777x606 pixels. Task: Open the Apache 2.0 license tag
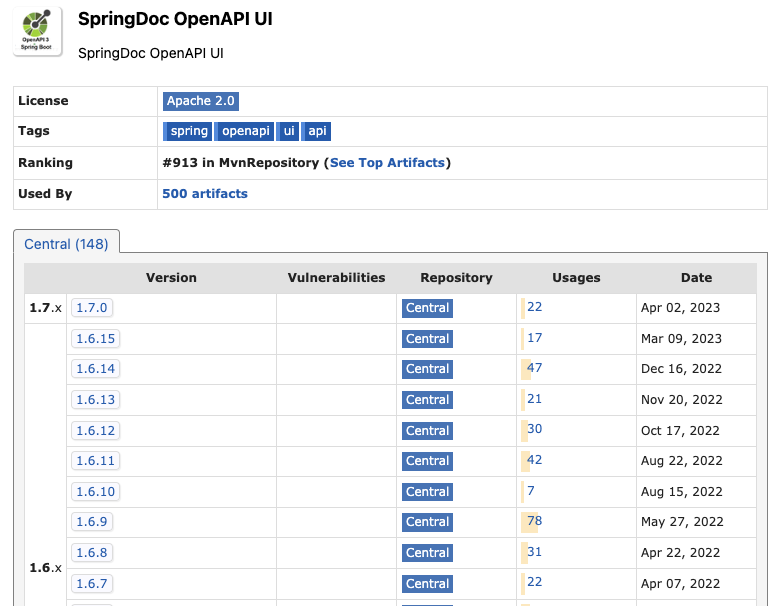pyautogui.click(x=201, y=101)
